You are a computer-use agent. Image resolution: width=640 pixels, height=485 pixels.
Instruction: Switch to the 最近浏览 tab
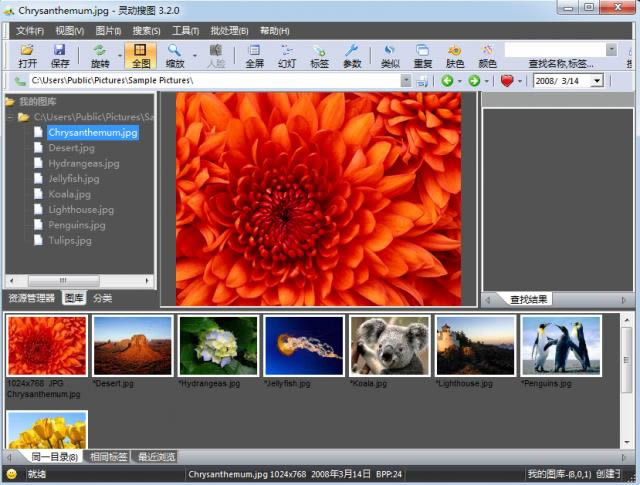pos(157,457)
